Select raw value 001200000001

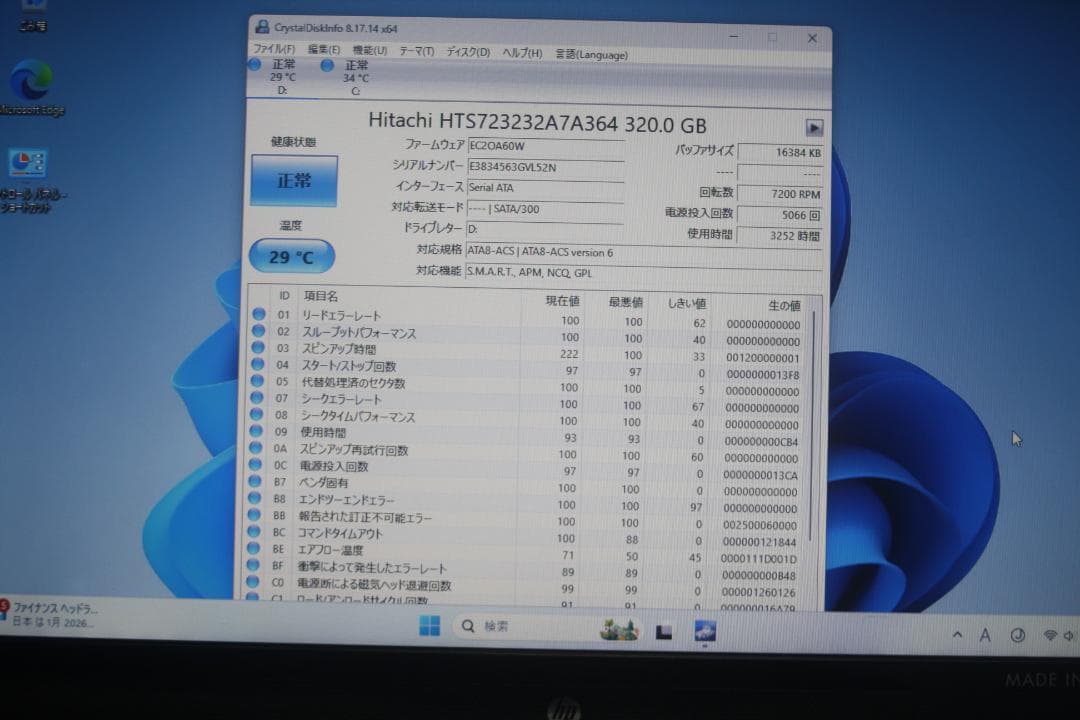762,358
